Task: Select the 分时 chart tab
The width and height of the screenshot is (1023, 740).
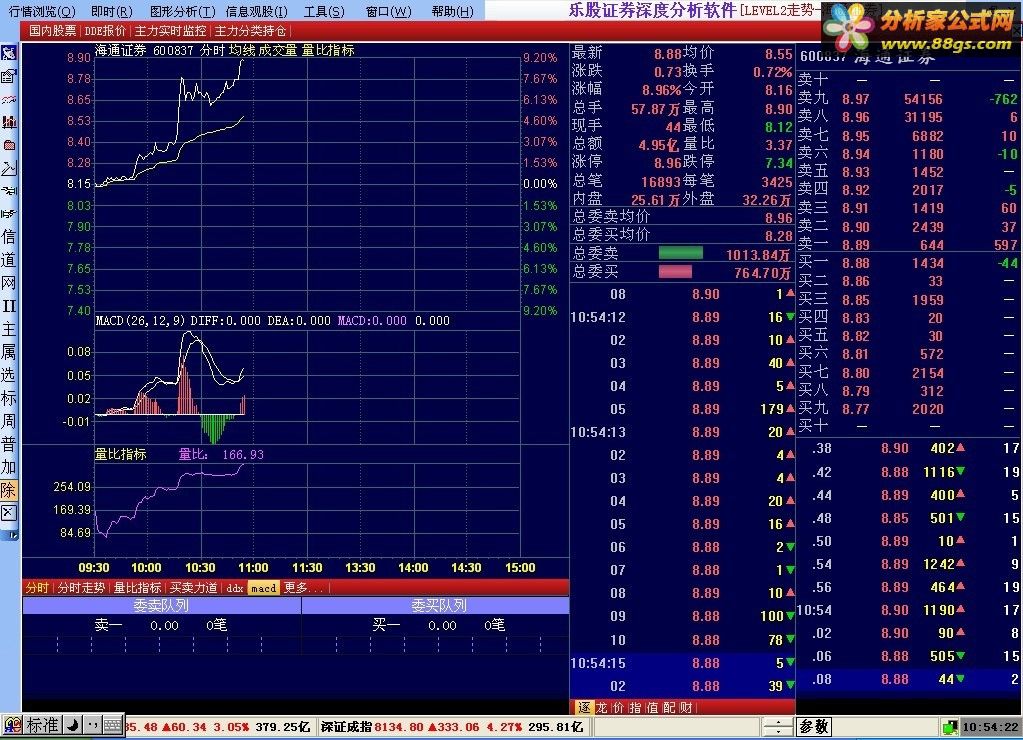Action: (x=37, y=587)
